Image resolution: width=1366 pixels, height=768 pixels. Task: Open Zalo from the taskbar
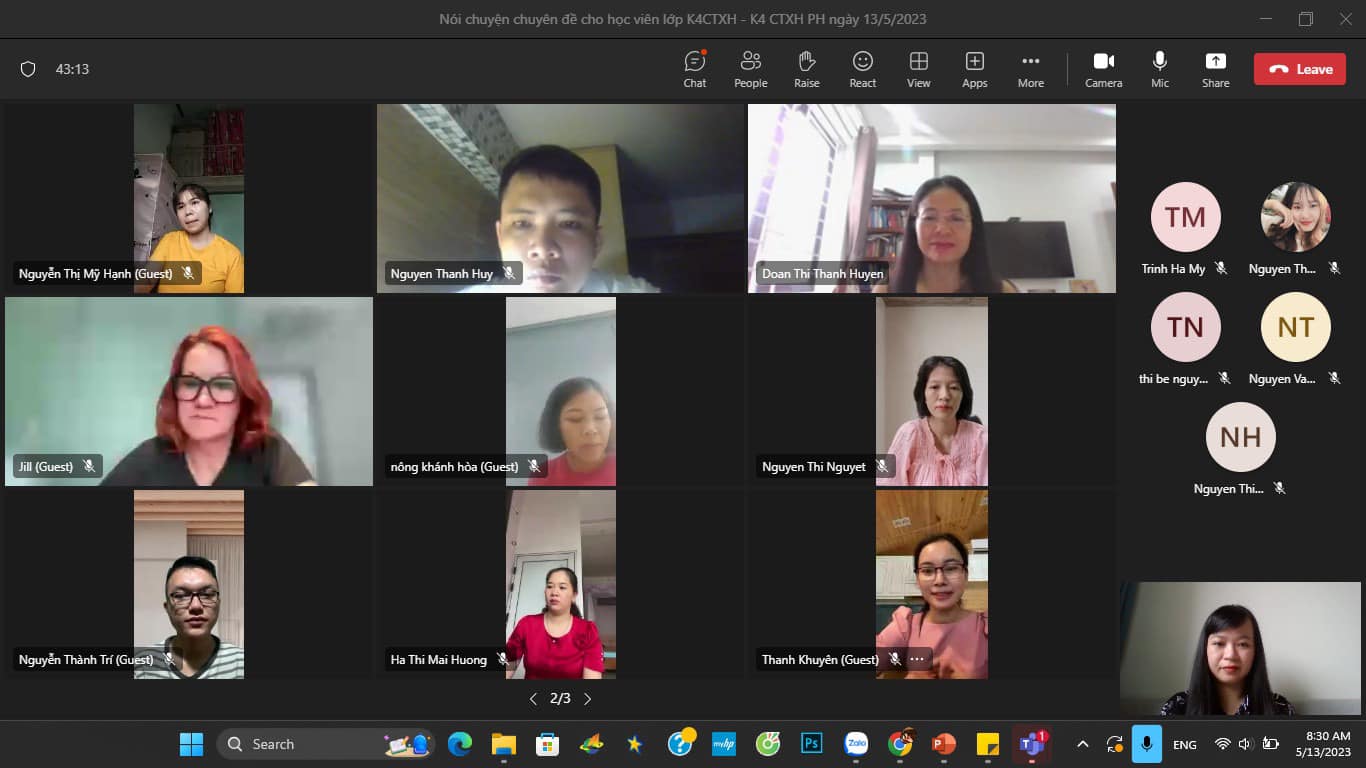point(856,744)
